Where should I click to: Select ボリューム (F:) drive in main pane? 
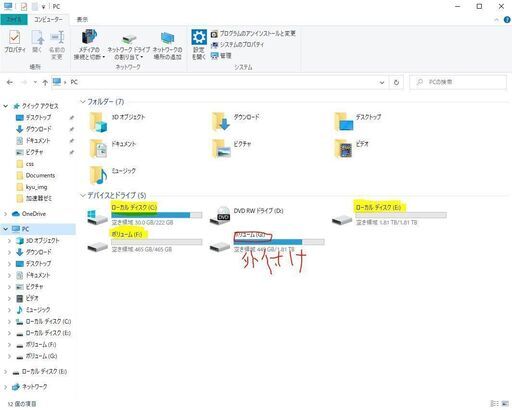tap(144, 241)
